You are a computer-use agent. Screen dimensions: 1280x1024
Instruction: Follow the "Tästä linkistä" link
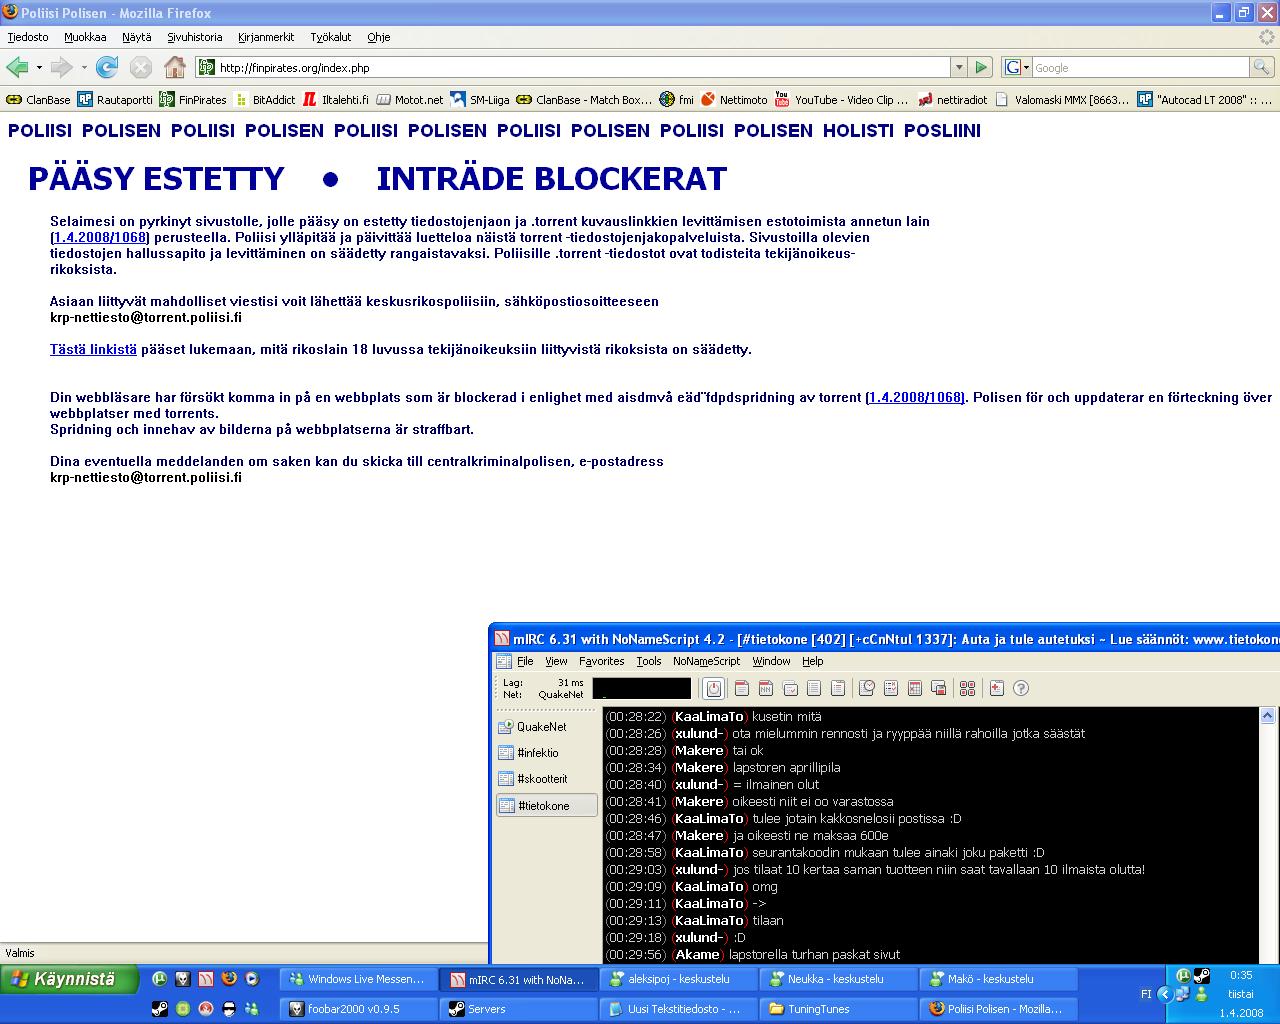pos(93,349)
